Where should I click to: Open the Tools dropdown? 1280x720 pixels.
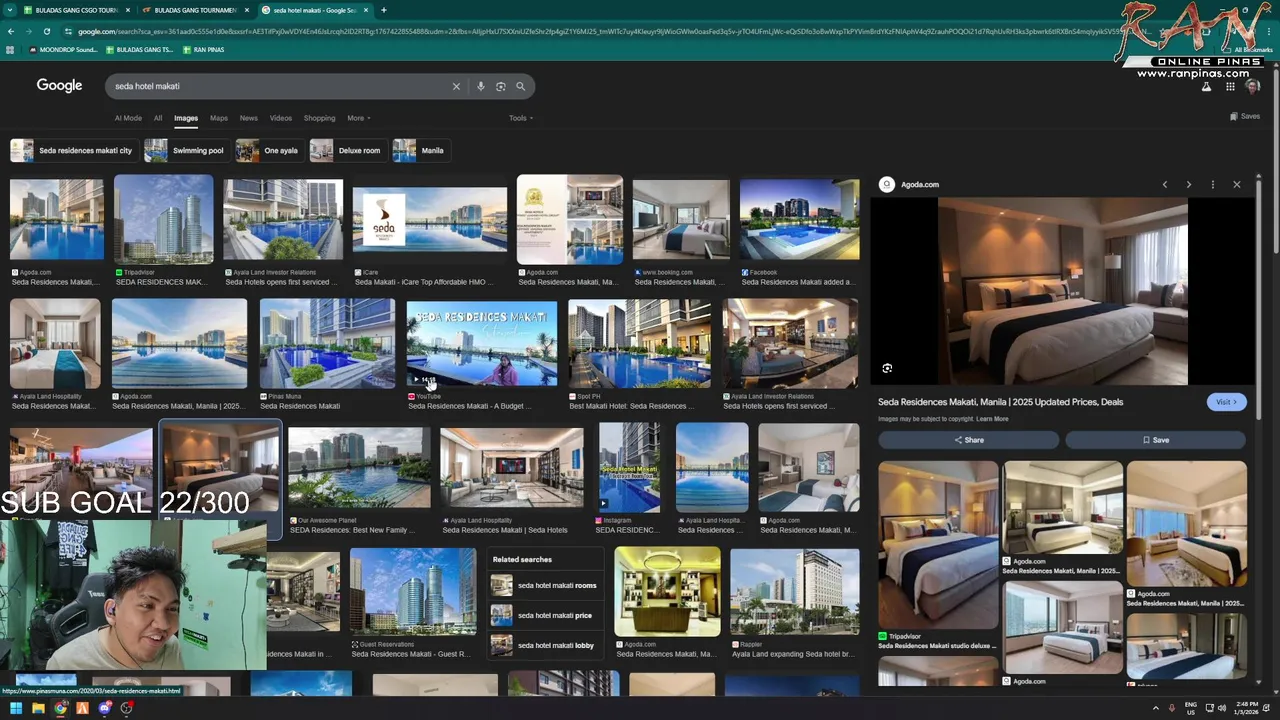click(521, 118)
